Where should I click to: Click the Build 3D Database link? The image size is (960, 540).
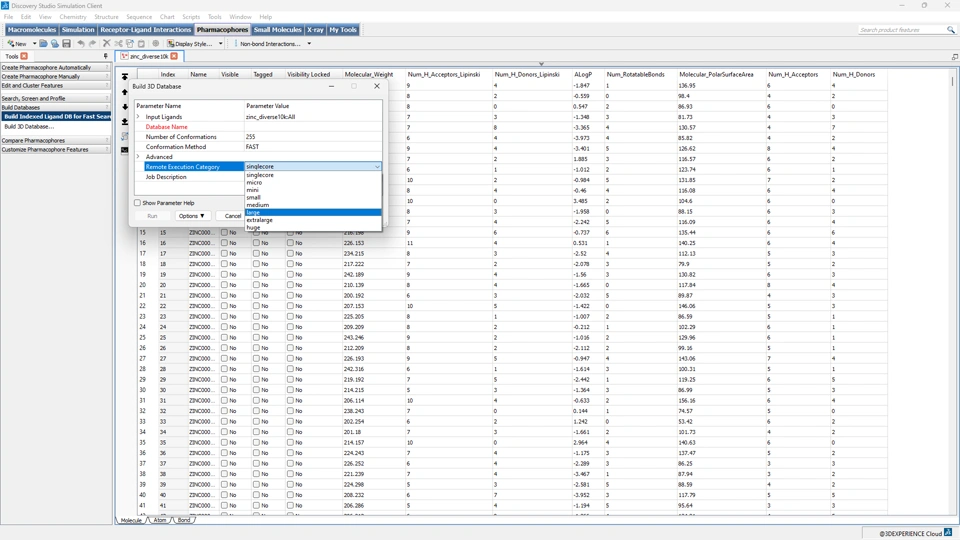coord(29,126)
